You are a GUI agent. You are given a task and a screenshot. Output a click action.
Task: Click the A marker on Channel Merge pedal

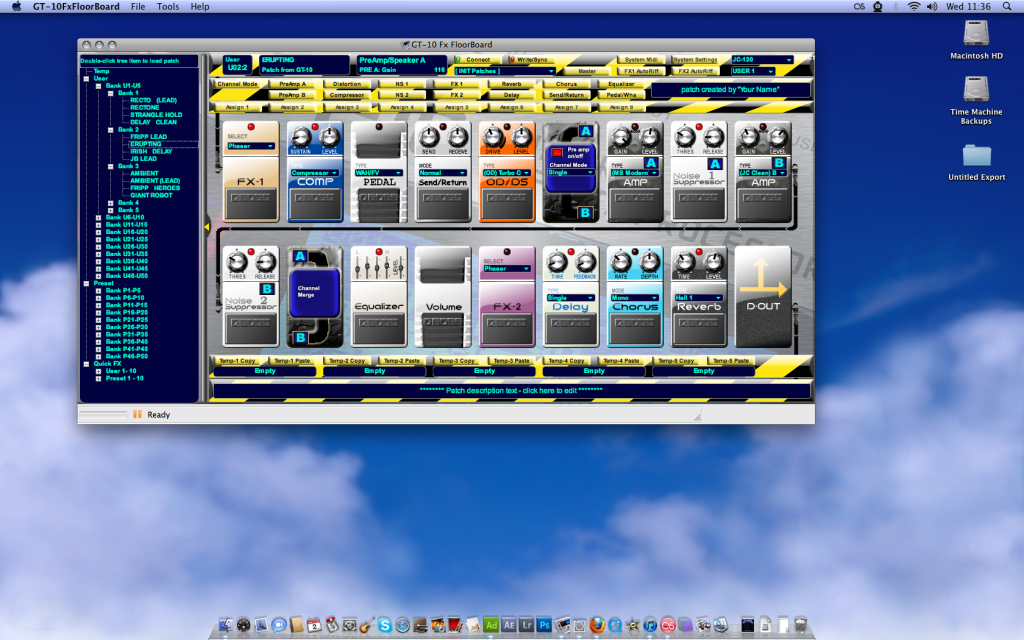[x=300, y=256]
